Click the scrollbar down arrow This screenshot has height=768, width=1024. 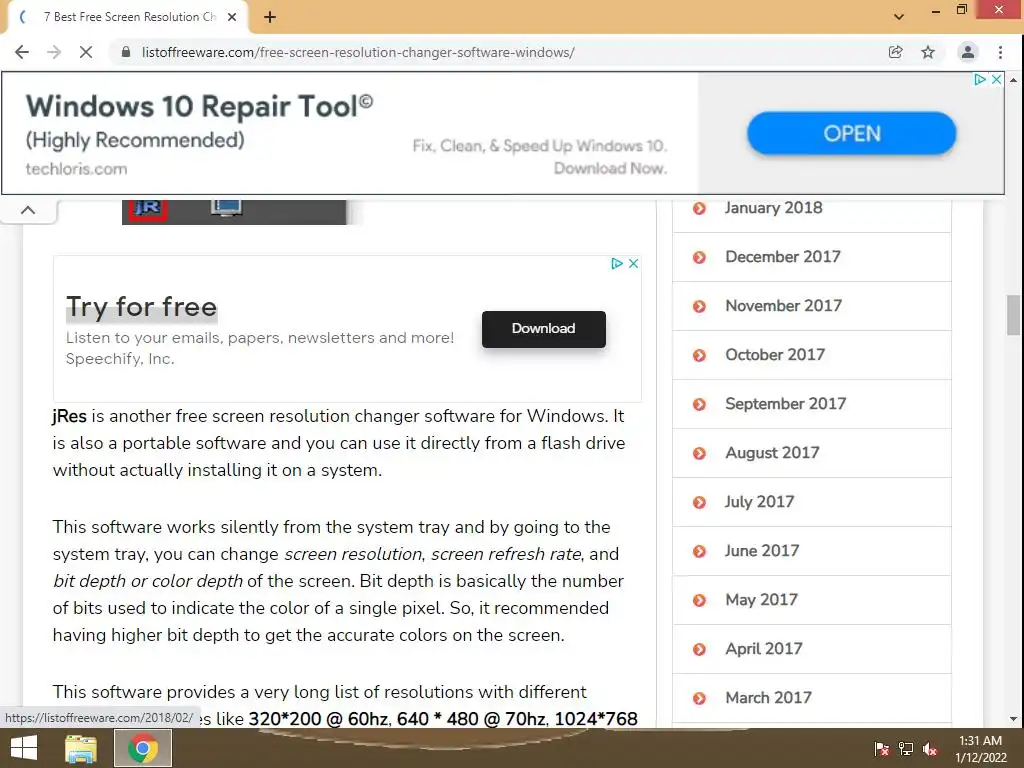pyautogui.click(x=1013, y=719)
